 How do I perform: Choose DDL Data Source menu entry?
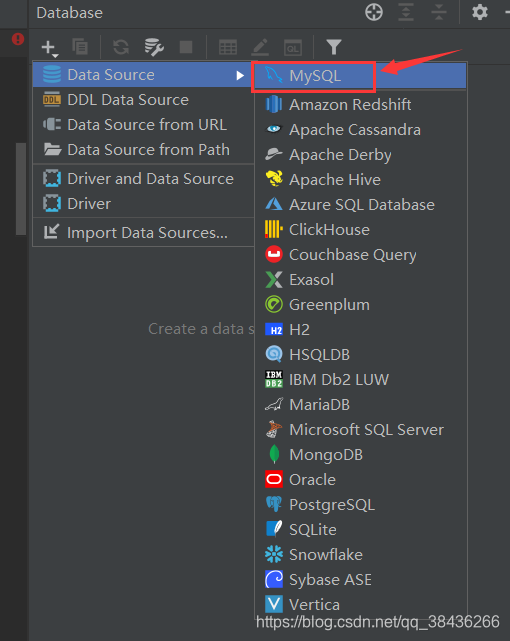pyautogui.click(x=143, y=100)
